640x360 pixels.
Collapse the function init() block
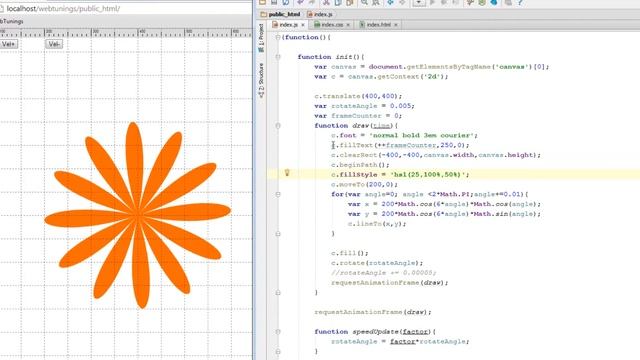click(x=278, y=57)
